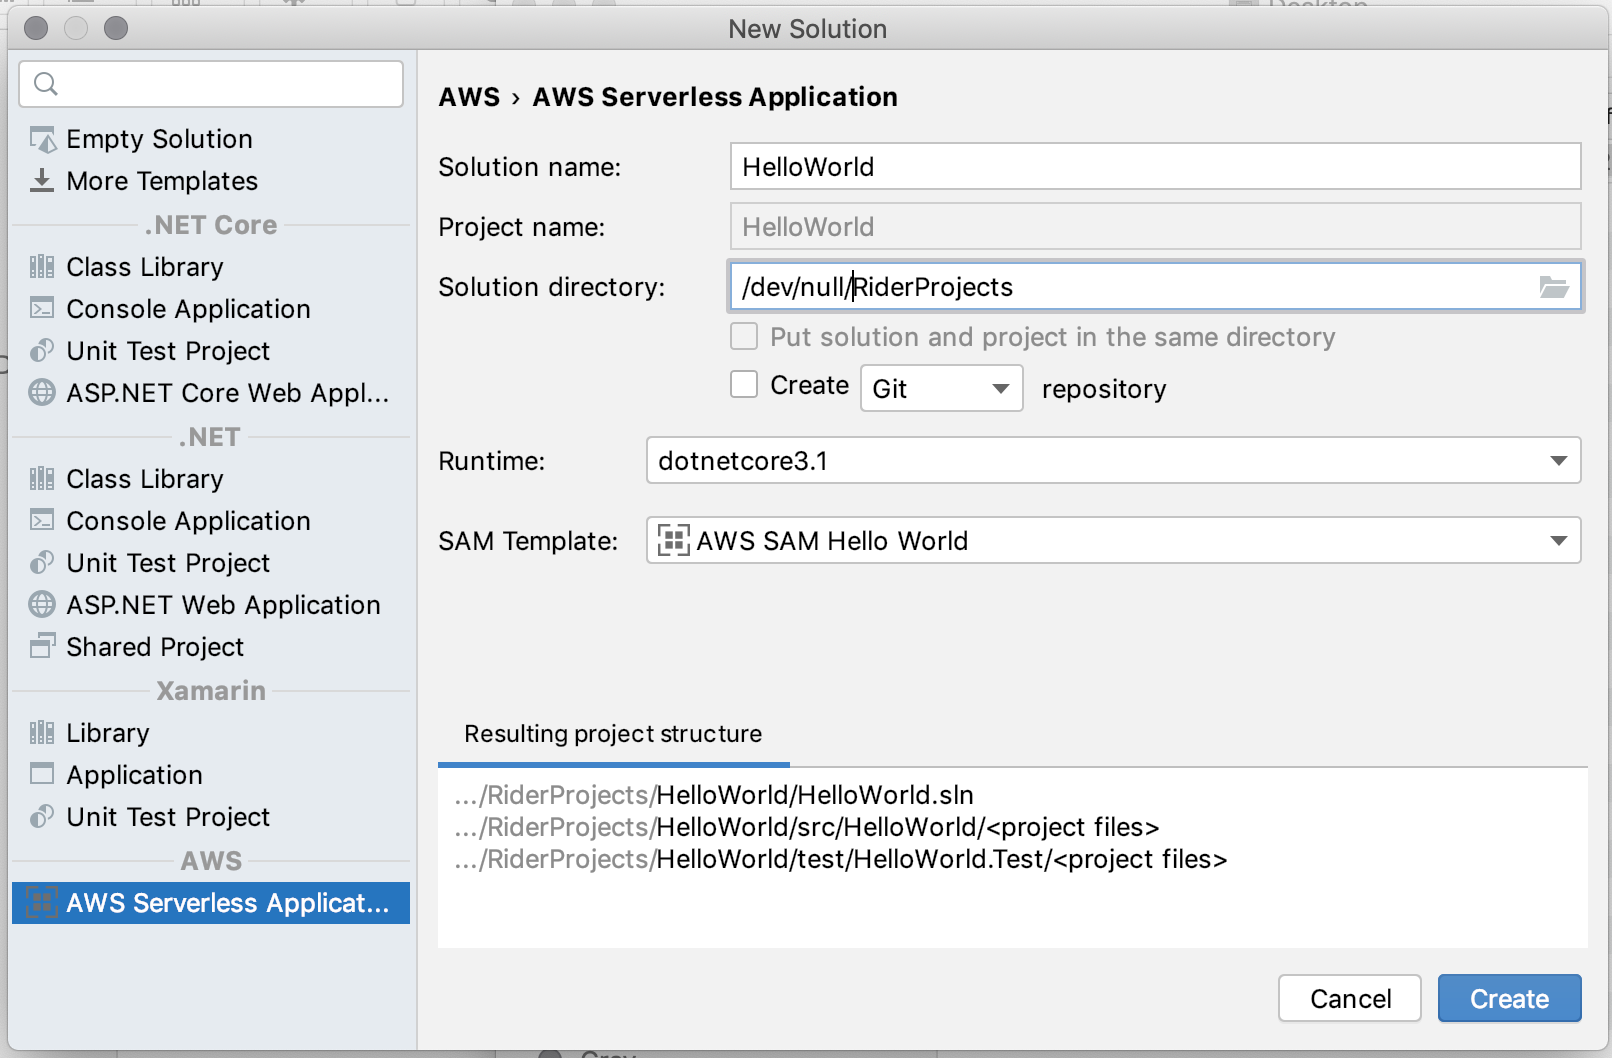Select the ASP.NET Core Web Application globe icon

(x=42, y=393)
